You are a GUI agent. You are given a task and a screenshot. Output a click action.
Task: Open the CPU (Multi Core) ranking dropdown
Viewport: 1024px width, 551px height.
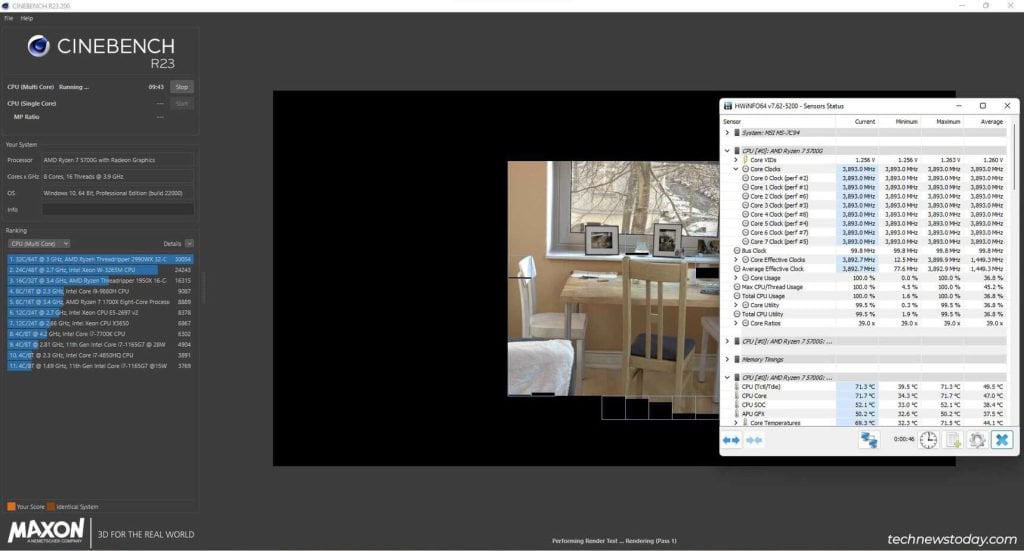click(39, 244)
